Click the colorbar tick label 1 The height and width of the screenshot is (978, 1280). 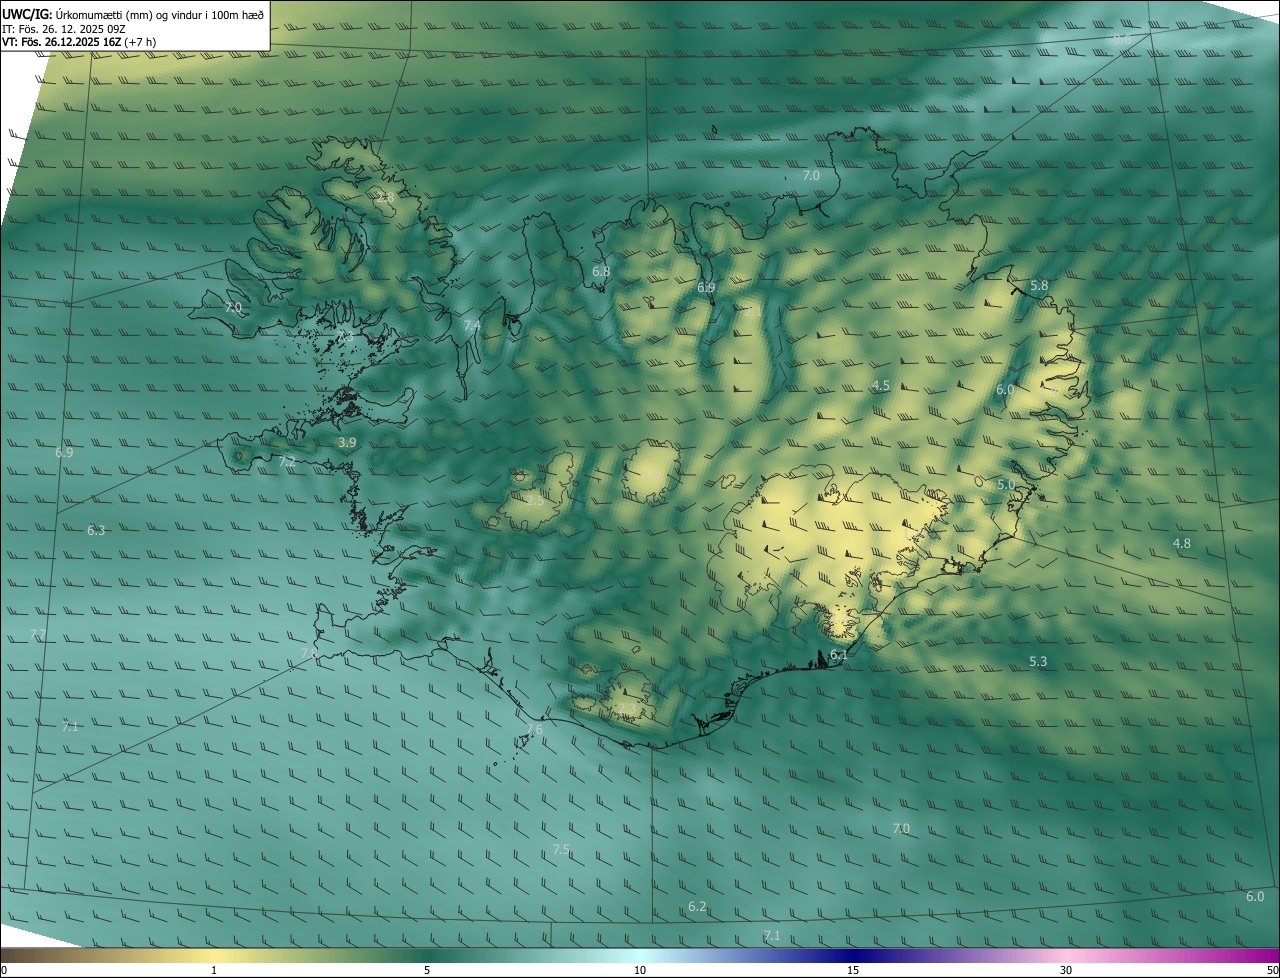pos(214,970)
